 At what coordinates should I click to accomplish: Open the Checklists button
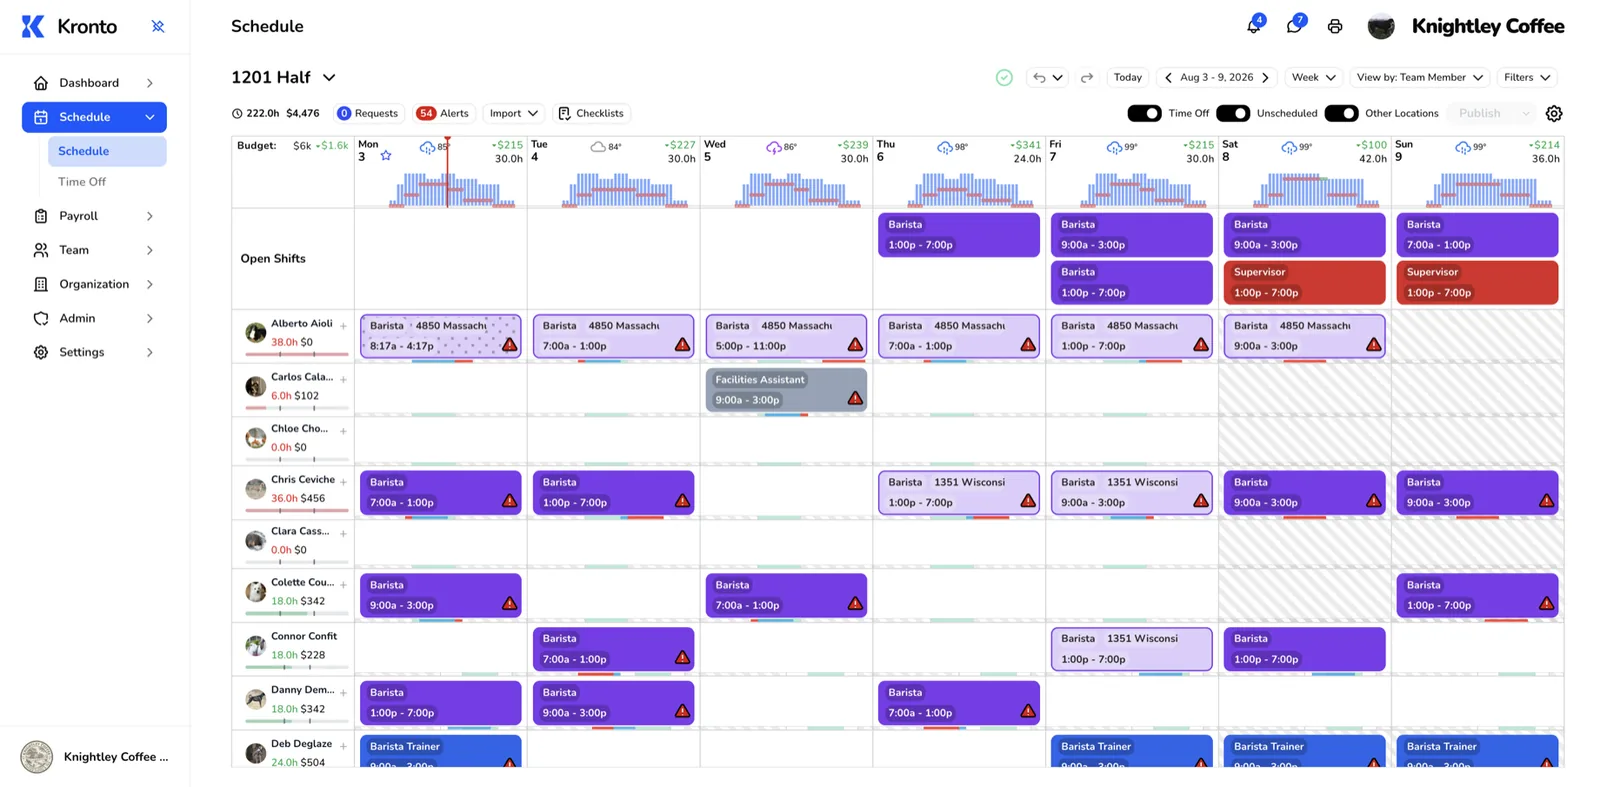click(x=591, y=114)
